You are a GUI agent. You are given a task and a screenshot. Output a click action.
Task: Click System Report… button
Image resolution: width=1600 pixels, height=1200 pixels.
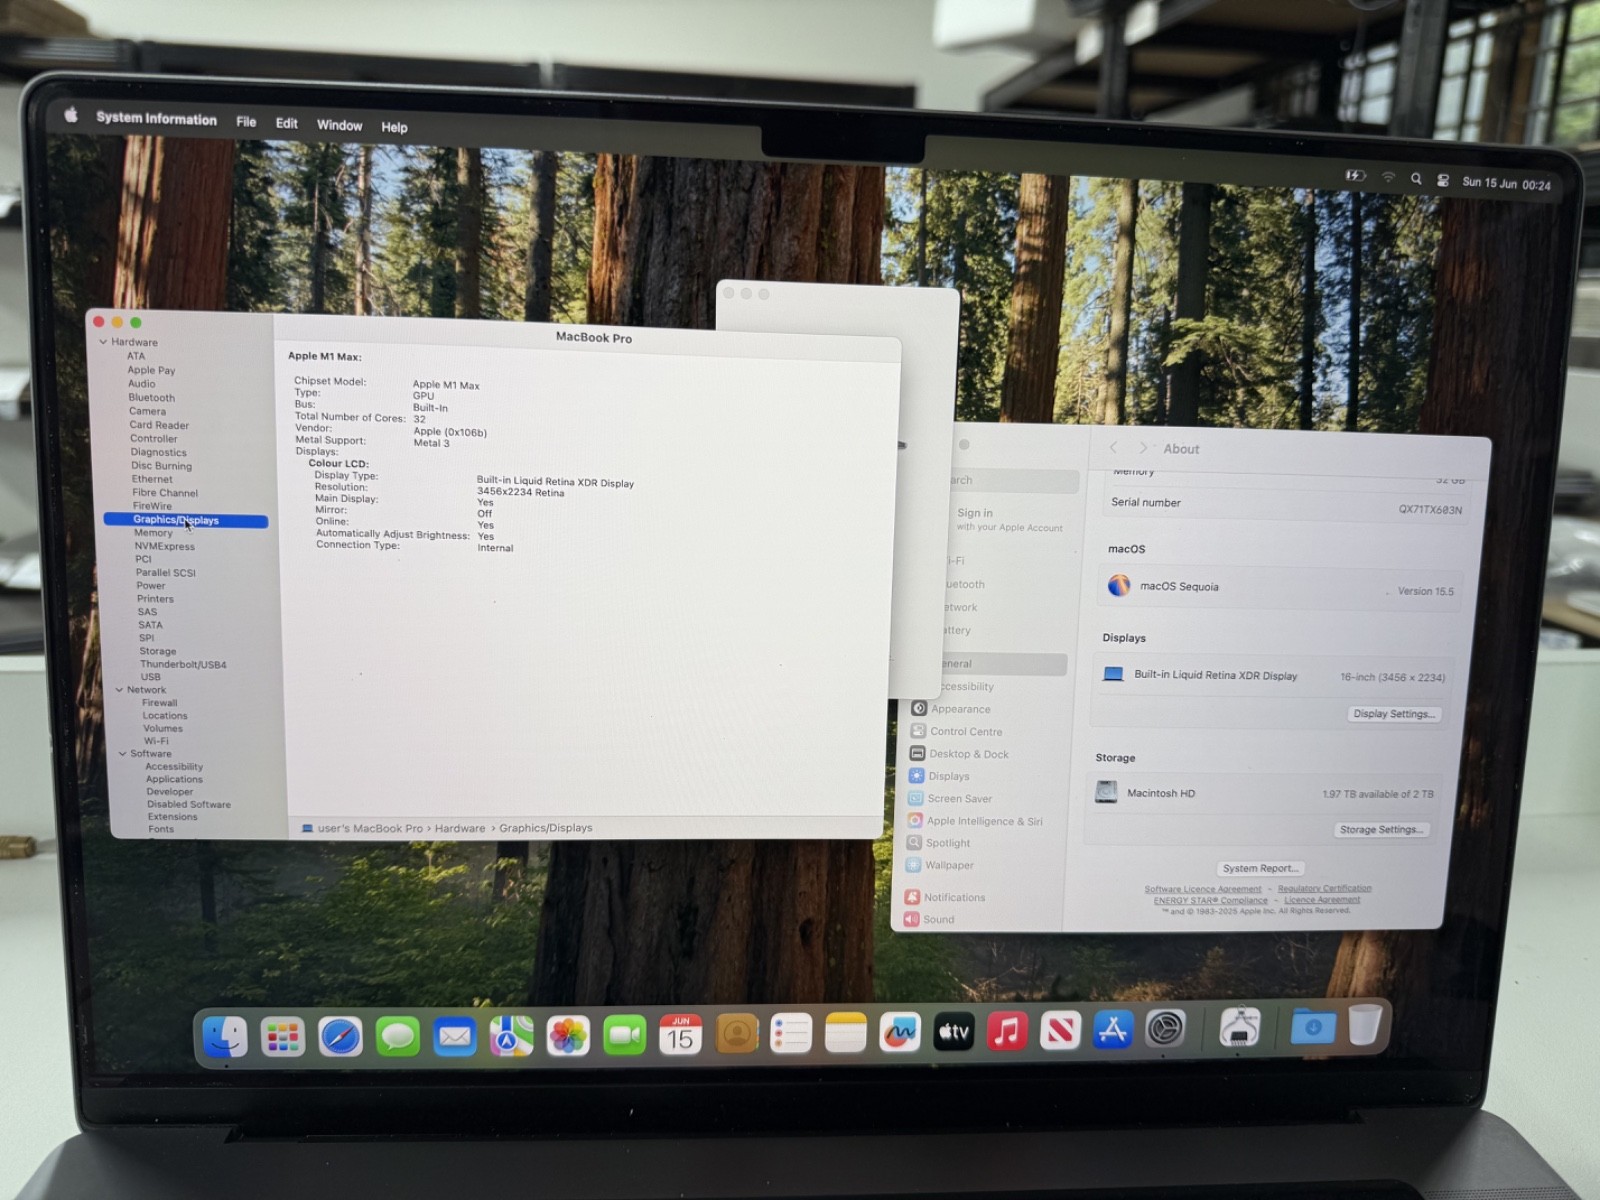[1260, 868]
